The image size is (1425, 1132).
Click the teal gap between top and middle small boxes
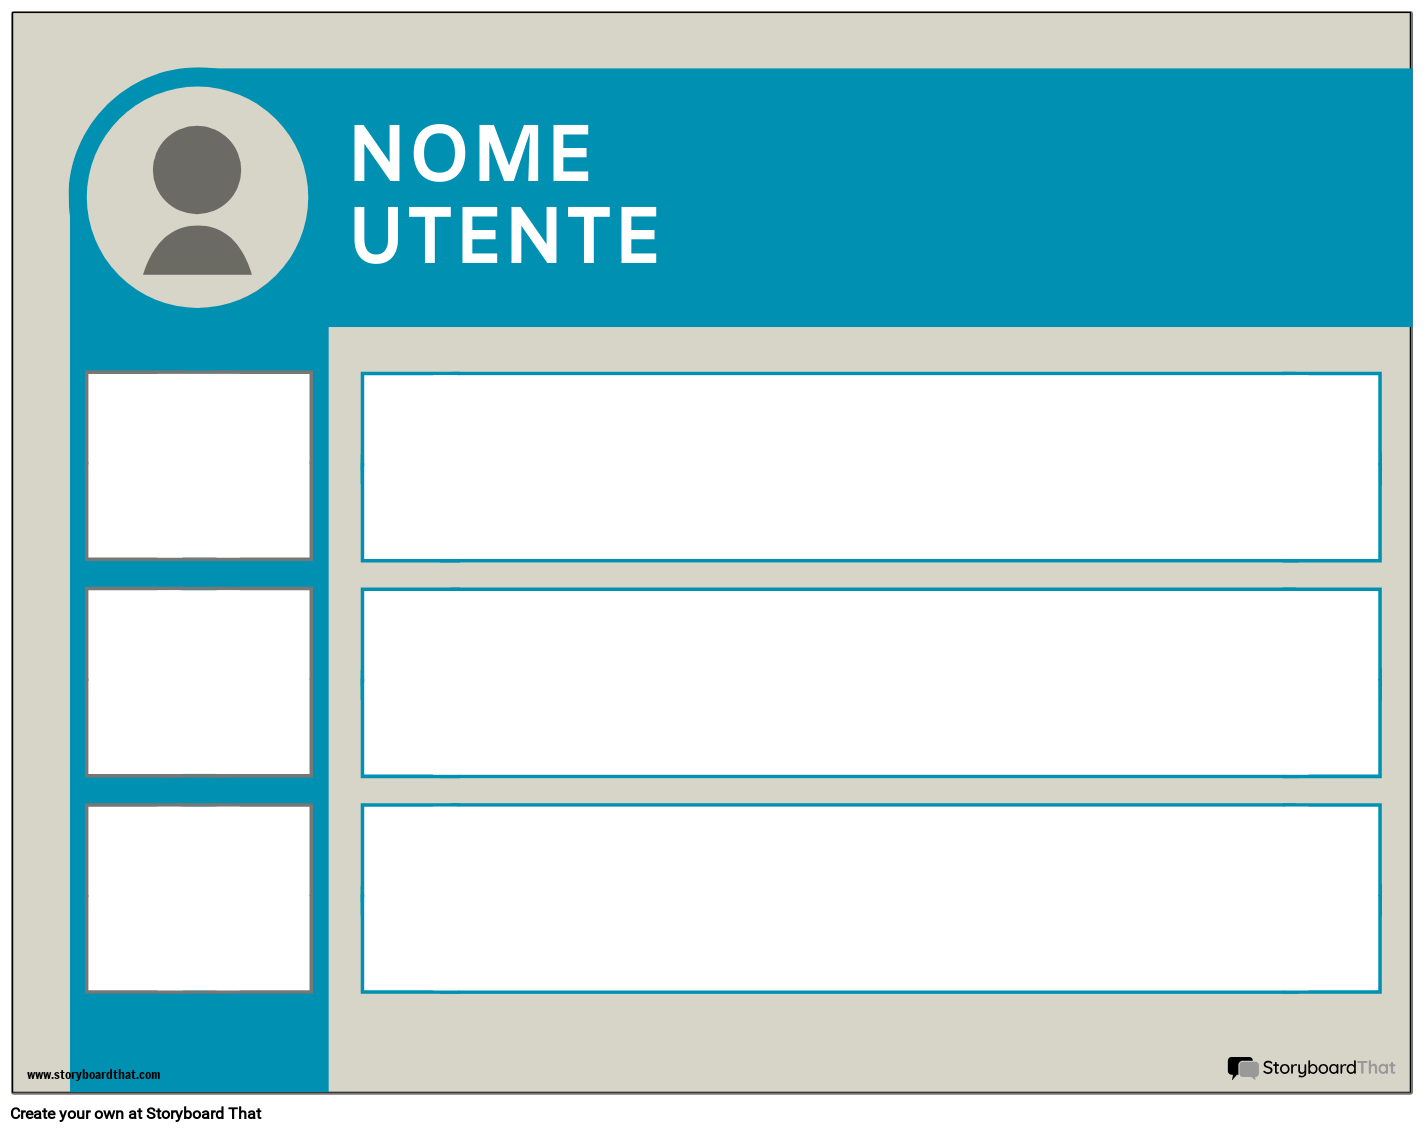(x=199, y=574)
